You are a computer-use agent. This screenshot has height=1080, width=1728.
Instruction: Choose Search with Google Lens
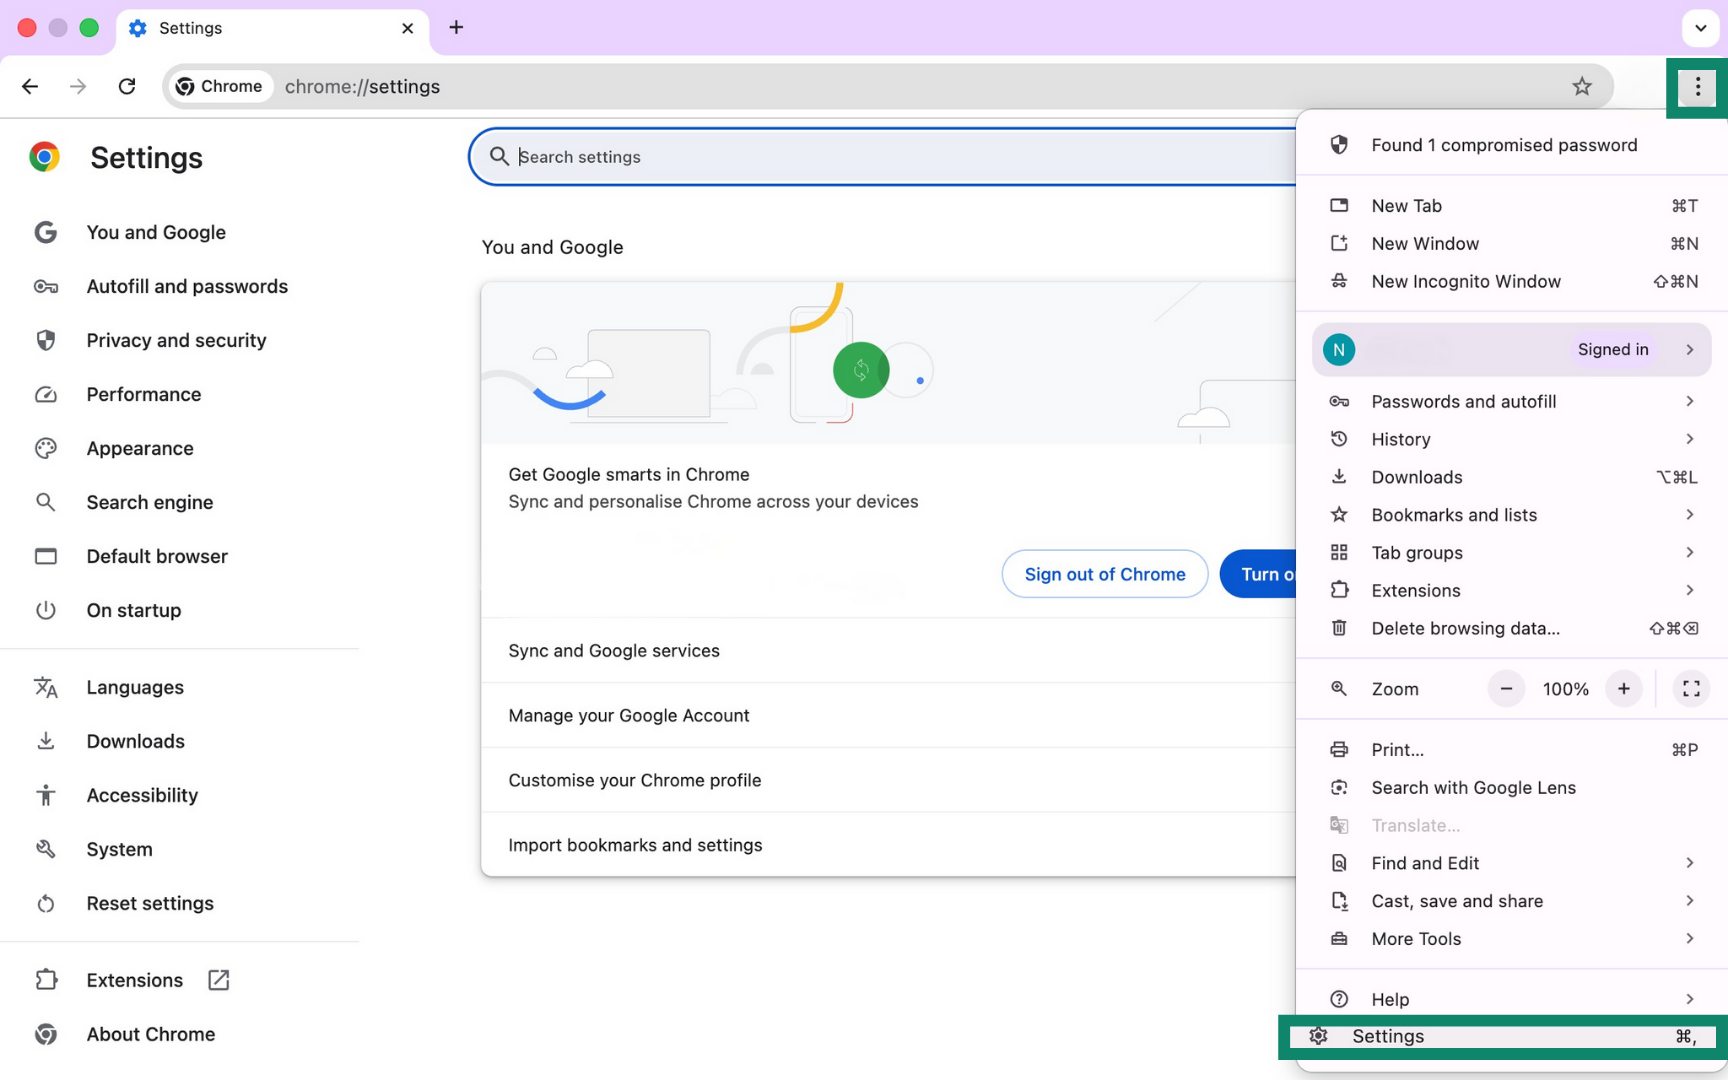tap(1512, 788)
